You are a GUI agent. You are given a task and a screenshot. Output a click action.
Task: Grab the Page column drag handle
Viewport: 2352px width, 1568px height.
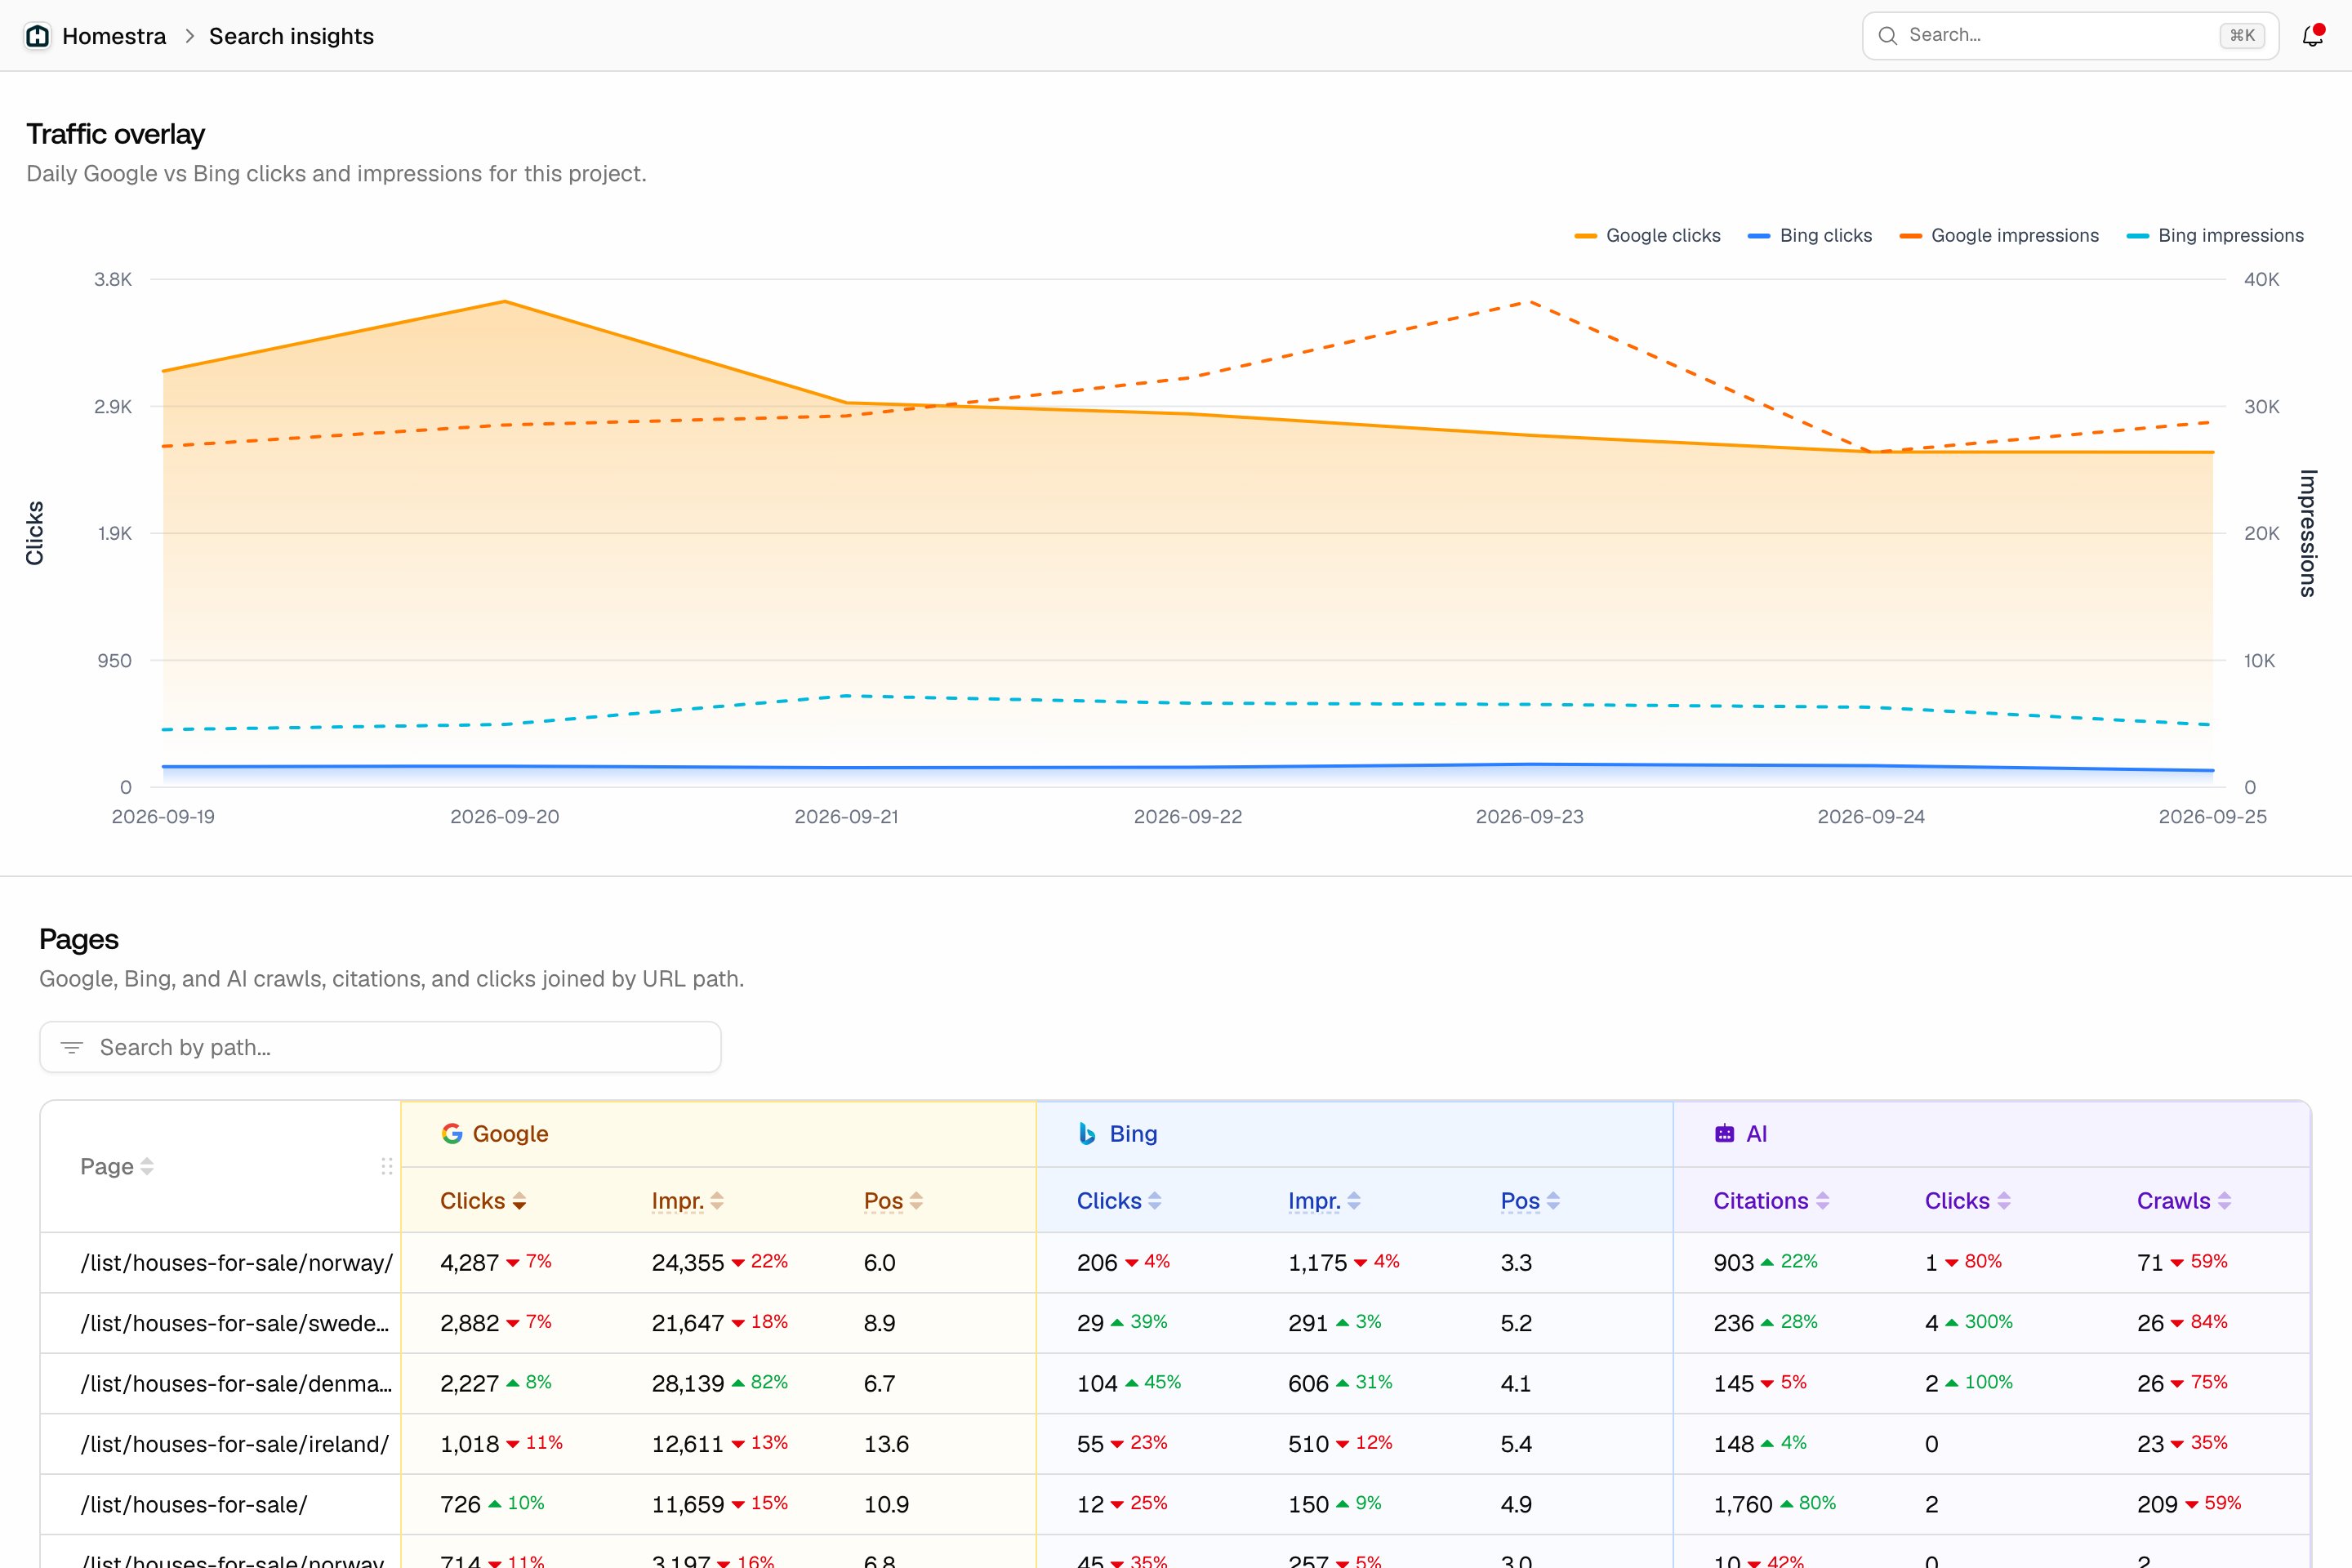[387, 1166]
